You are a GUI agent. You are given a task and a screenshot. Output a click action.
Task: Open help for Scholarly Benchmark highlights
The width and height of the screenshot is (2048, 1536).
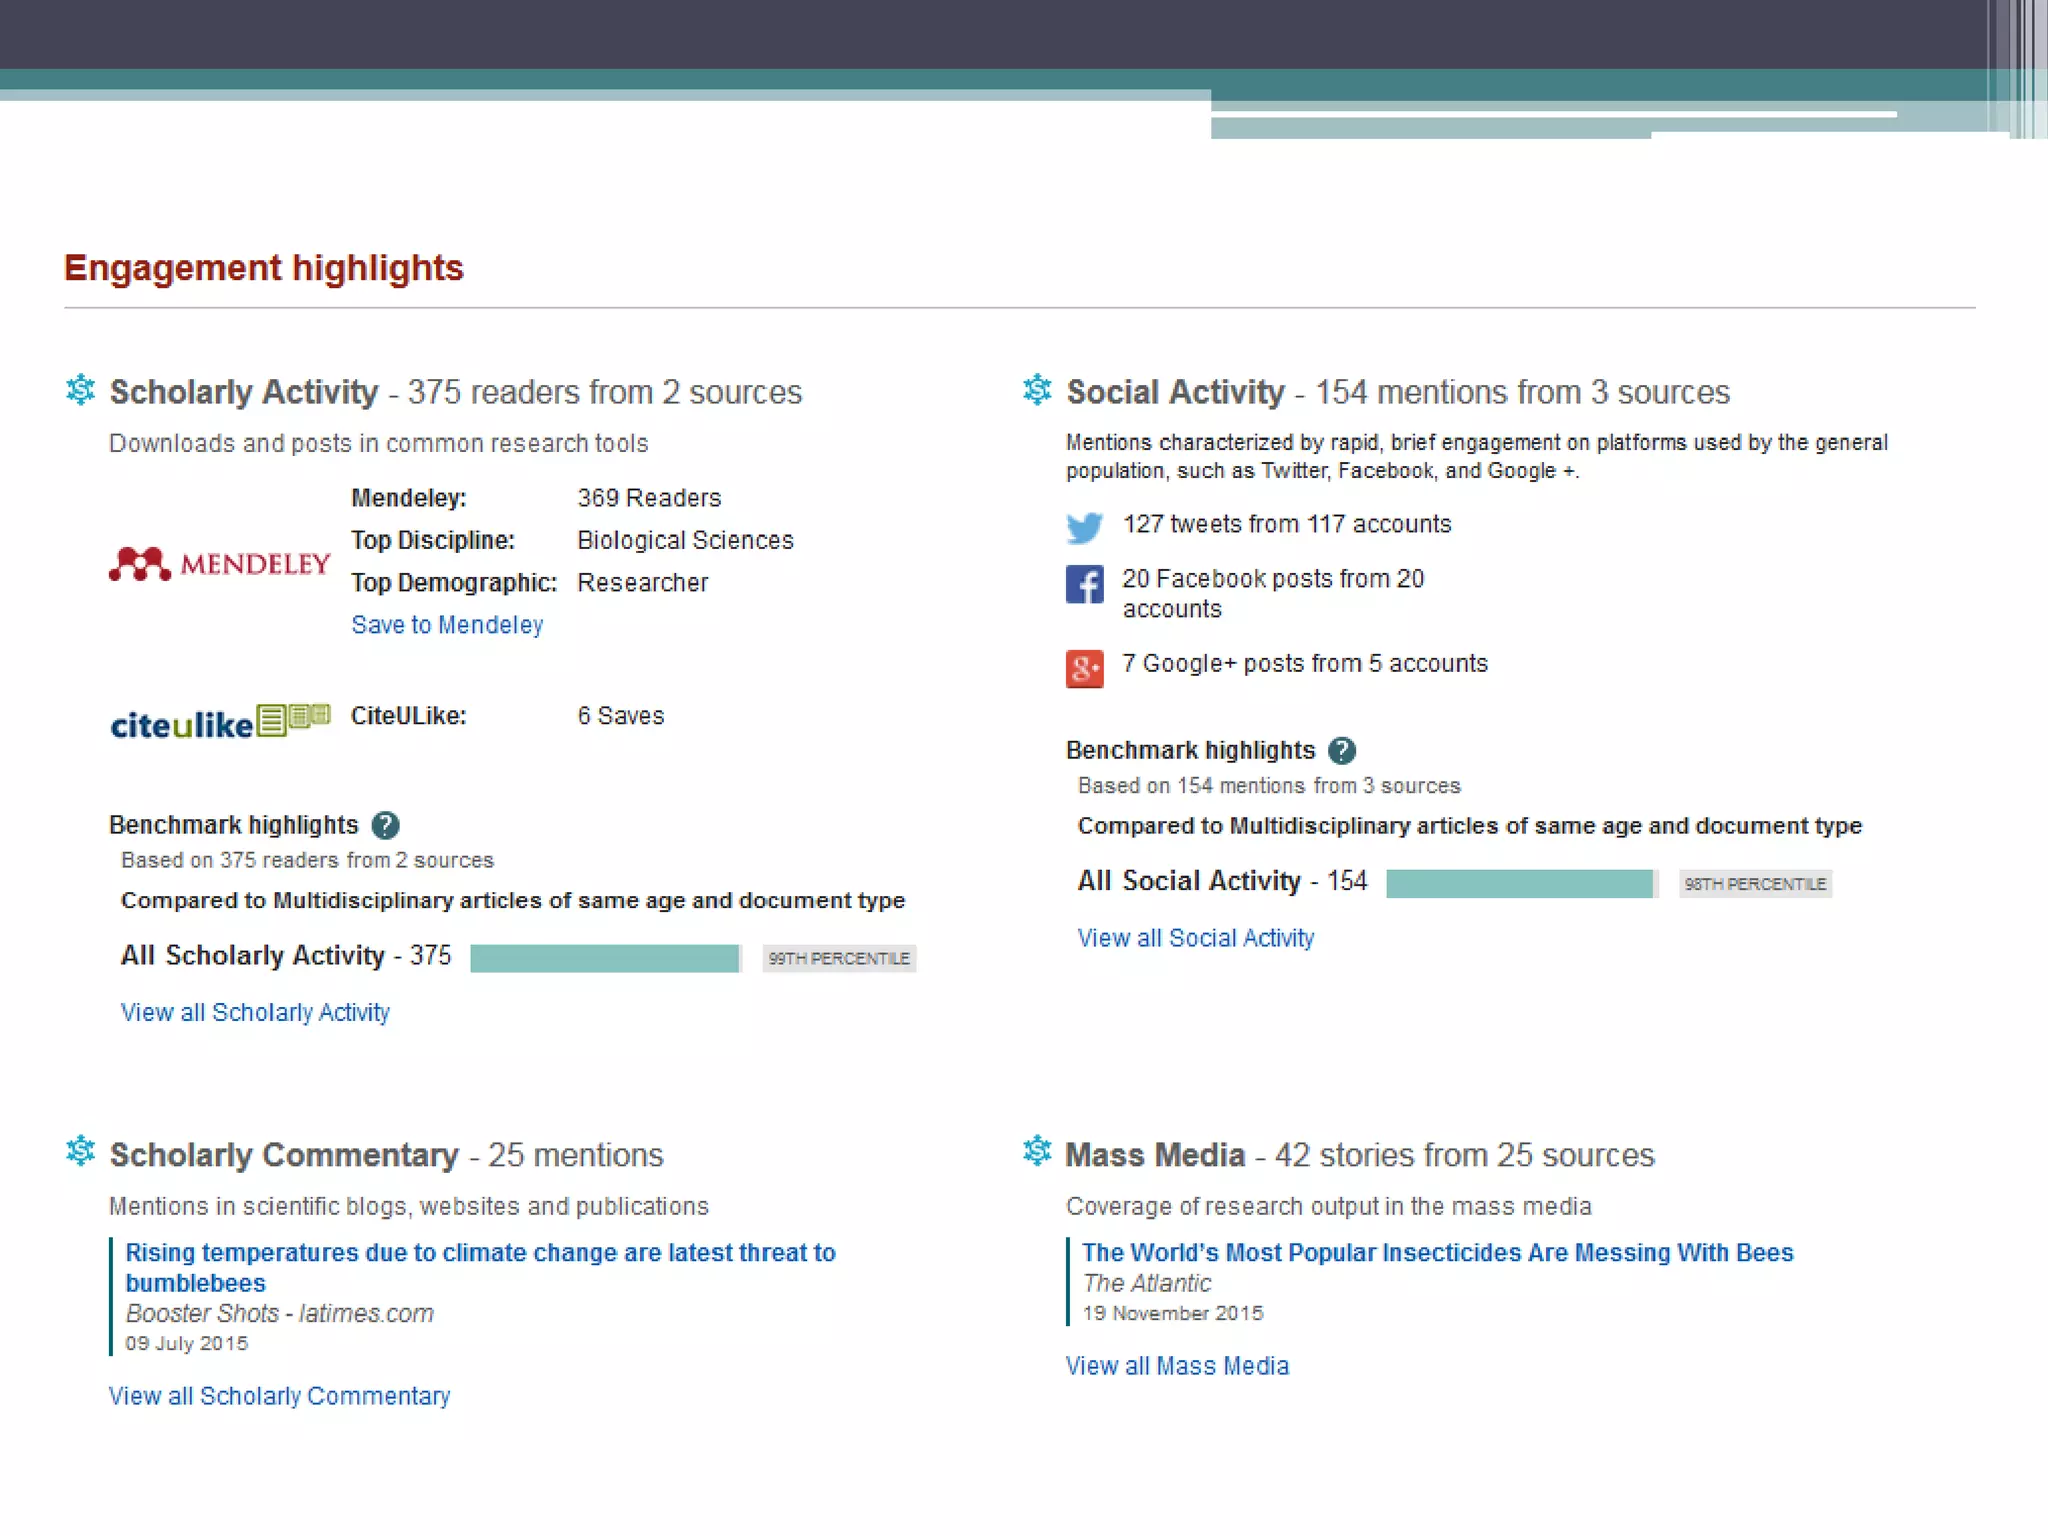tap(385, 825)
